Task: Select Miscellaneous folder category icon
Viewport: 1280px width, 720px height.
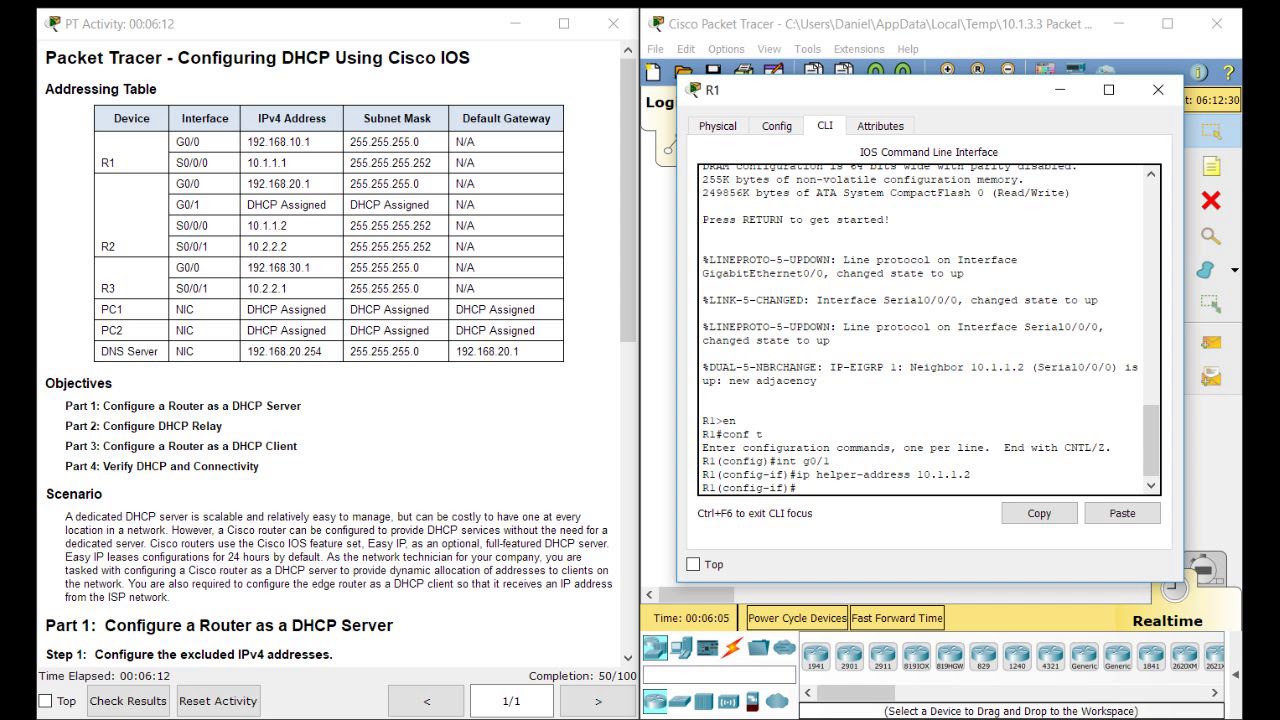Action: click(x=759, y=648)
